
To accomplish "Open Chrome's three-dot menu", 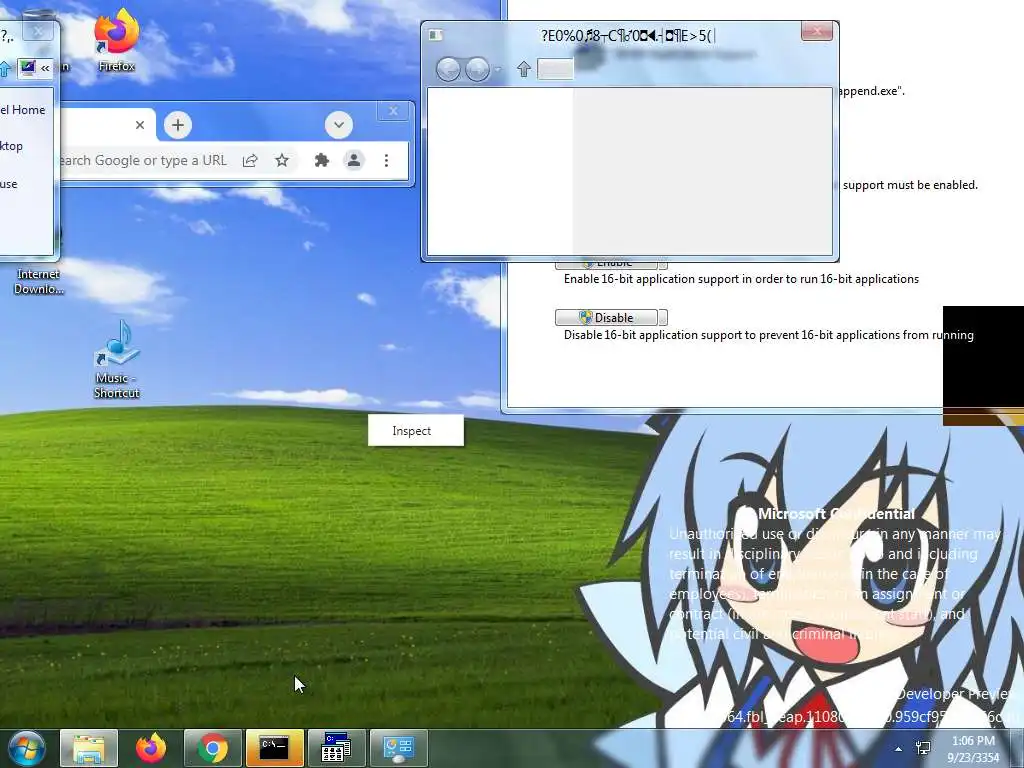I will point(386,160).
